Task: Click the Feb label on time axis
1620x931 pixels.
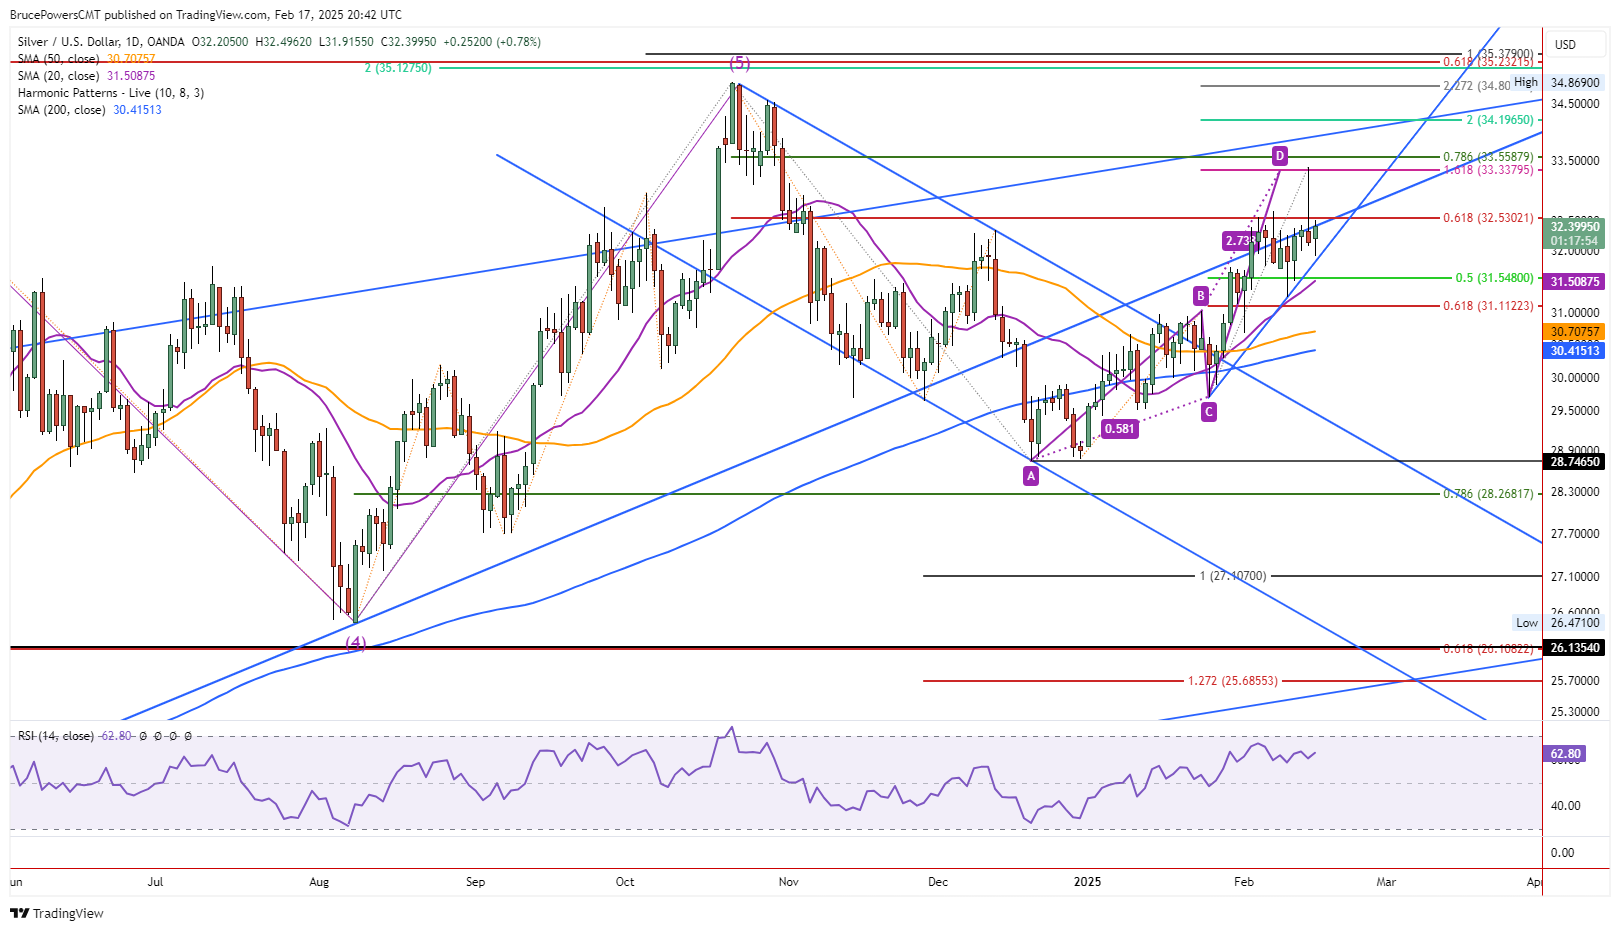Action: point(1244,882)
